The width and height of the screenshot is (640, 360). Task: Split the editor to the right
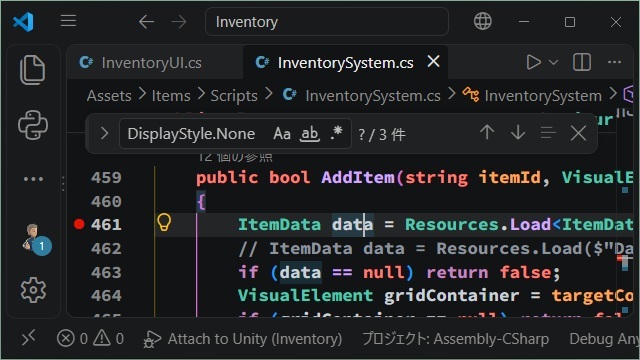(582, 62)
